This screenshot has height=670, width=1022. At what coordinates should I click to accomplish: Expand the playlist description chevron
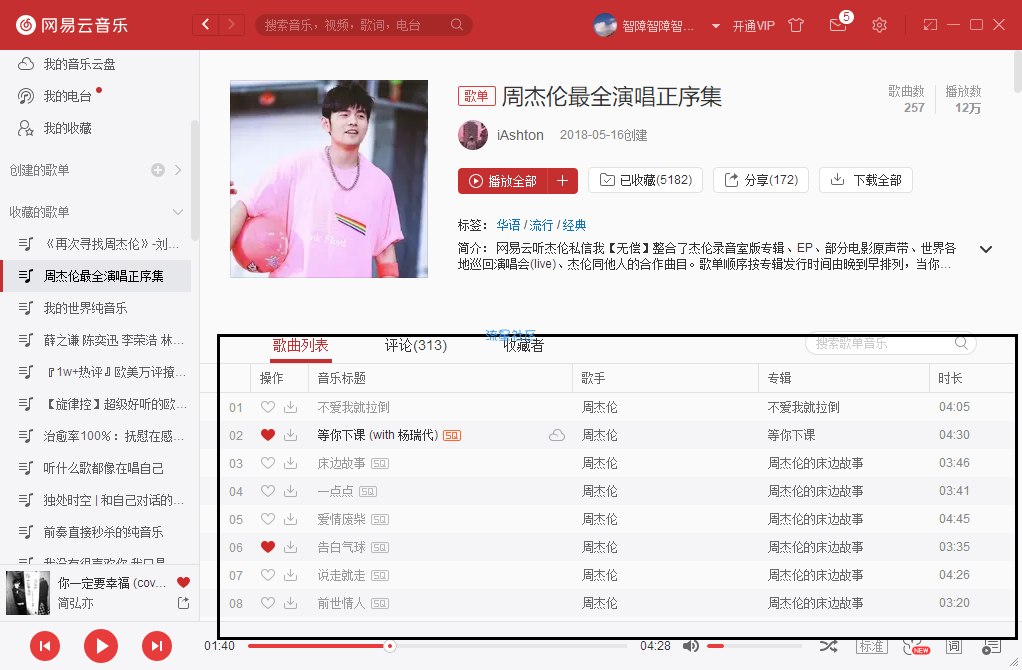986,249
